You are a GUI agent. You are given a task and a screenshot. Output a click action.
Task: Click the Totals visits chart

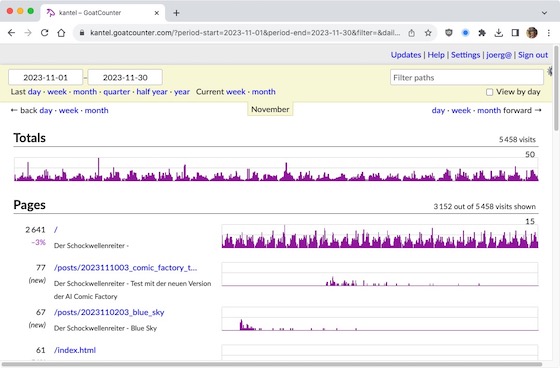pos(276,169)
